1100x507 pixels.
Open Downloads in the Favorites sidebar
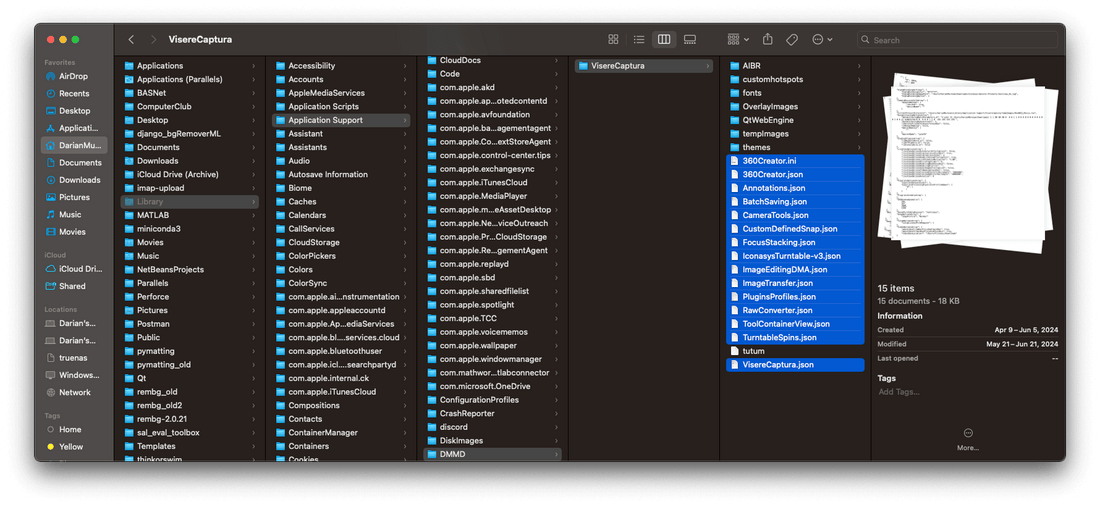[x=74, y=180]
